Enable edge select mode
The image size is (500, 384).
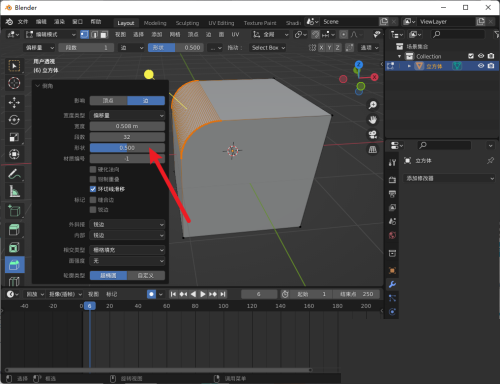[94, 34]
